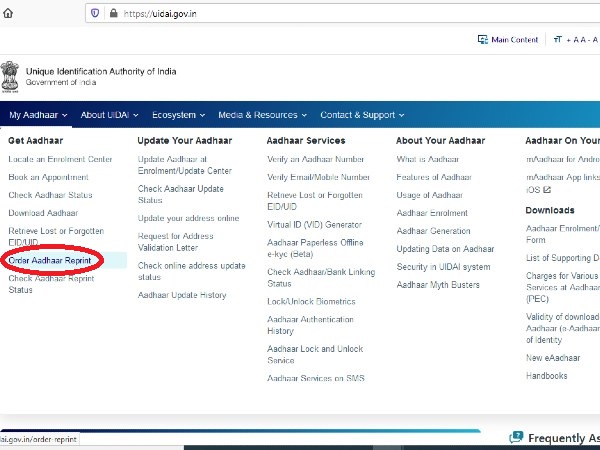Click the text size adjustment icon

pos(558,40)
